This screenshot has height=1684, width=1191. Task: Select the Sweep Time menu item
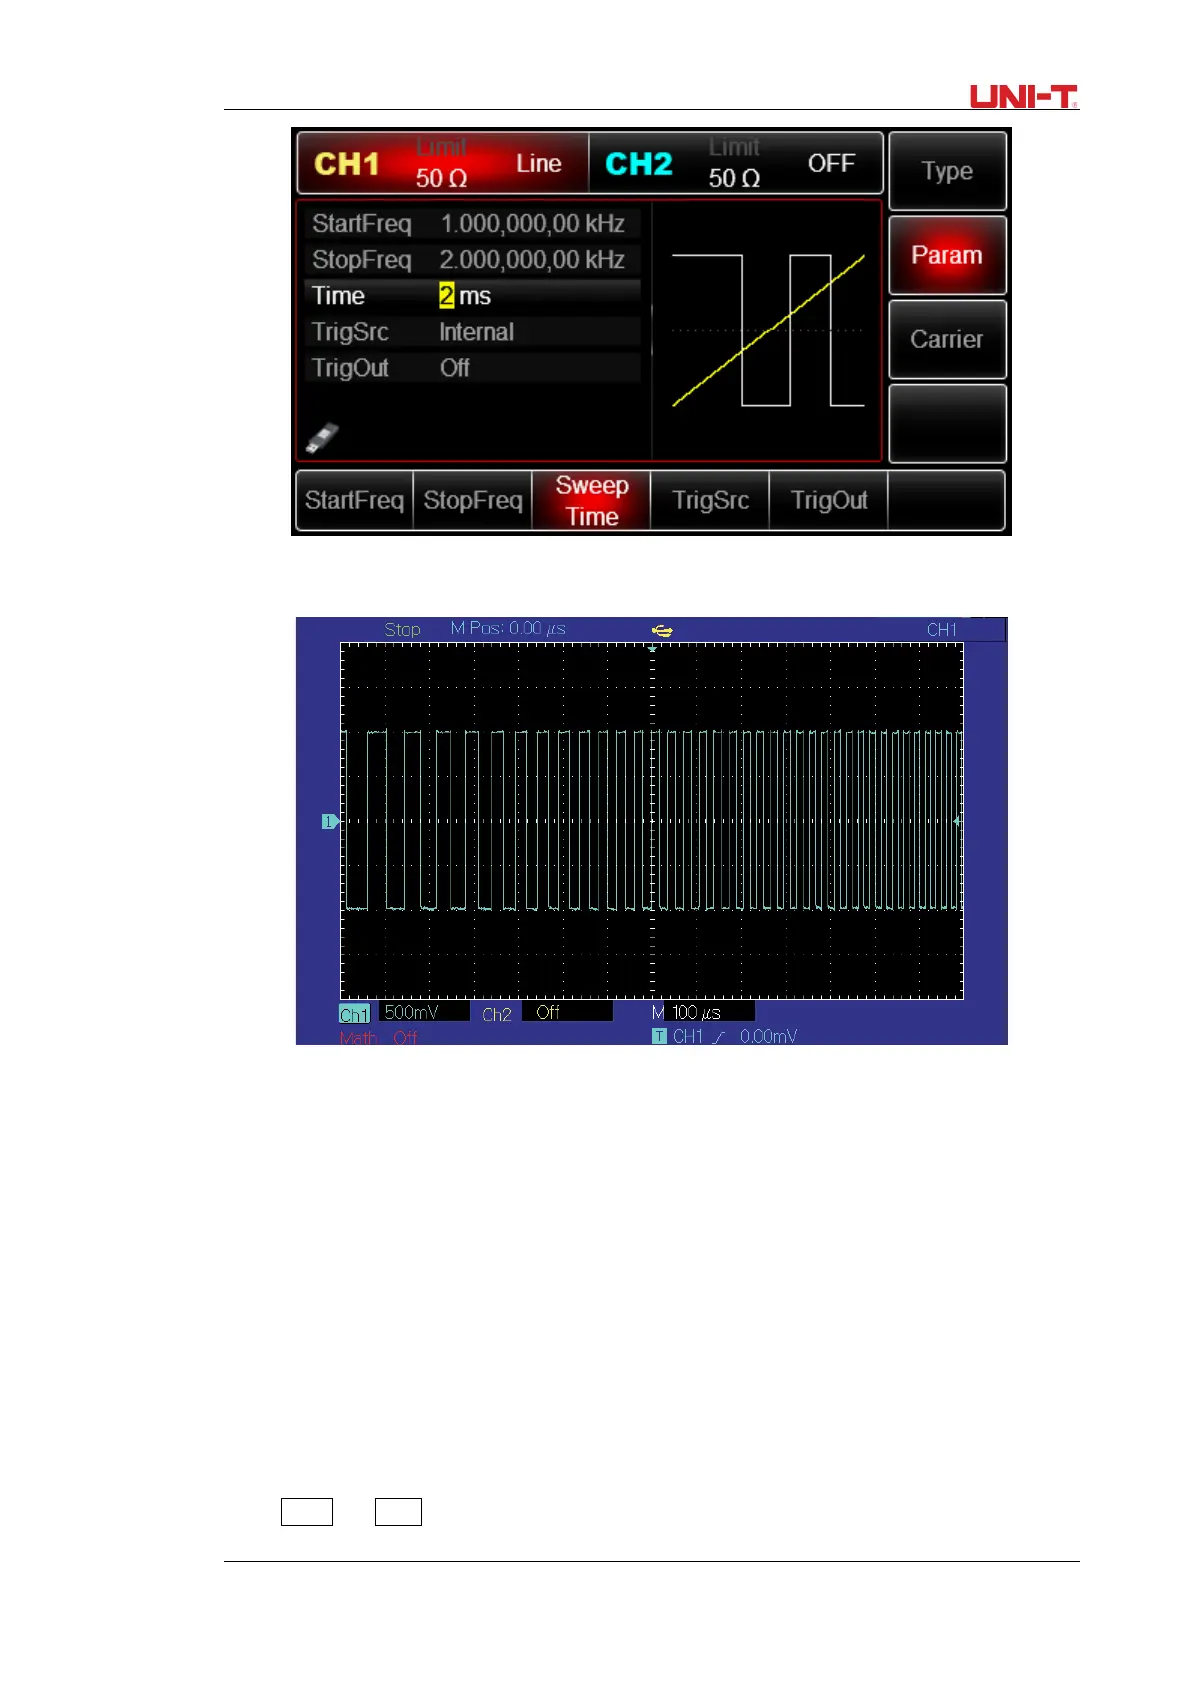tap(592, 500)
